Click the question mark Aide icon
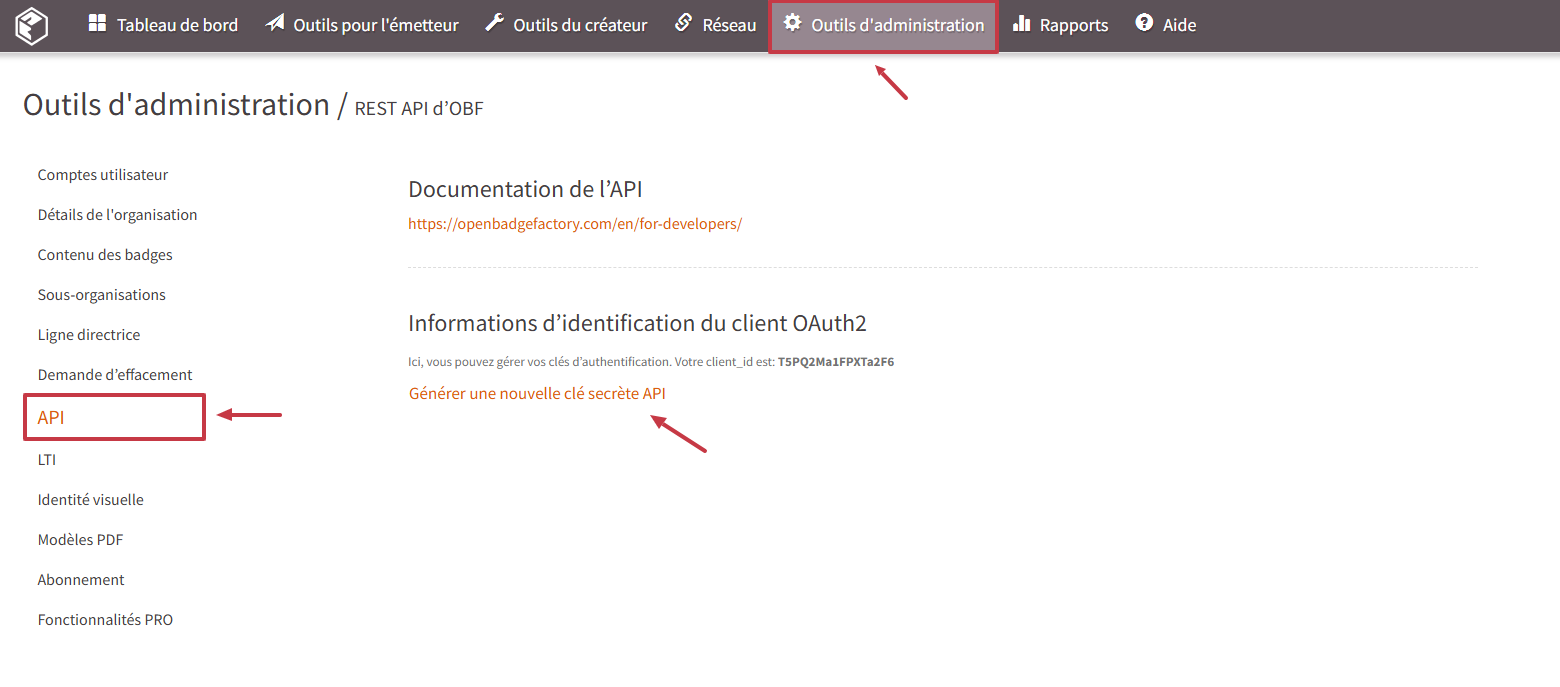The width and height of the screenshot is (1560, 687). (1145, 23)
